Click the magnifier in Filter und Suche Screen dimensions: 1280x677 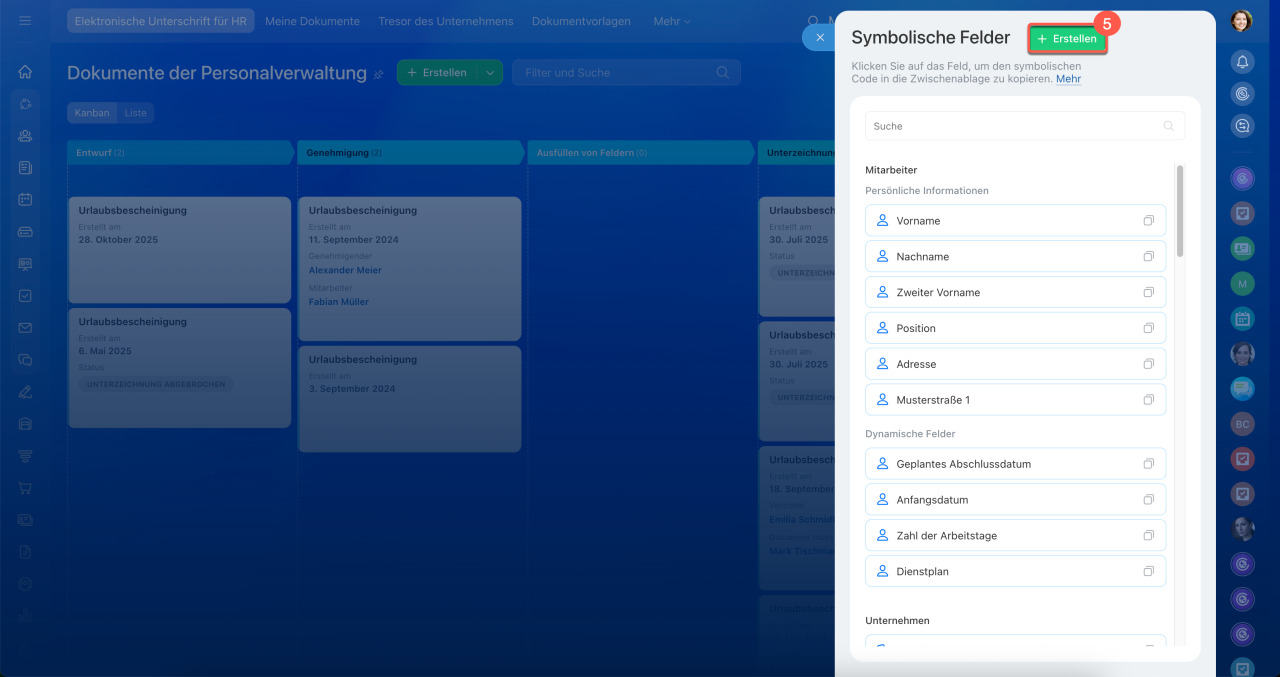tap(723, 73)
